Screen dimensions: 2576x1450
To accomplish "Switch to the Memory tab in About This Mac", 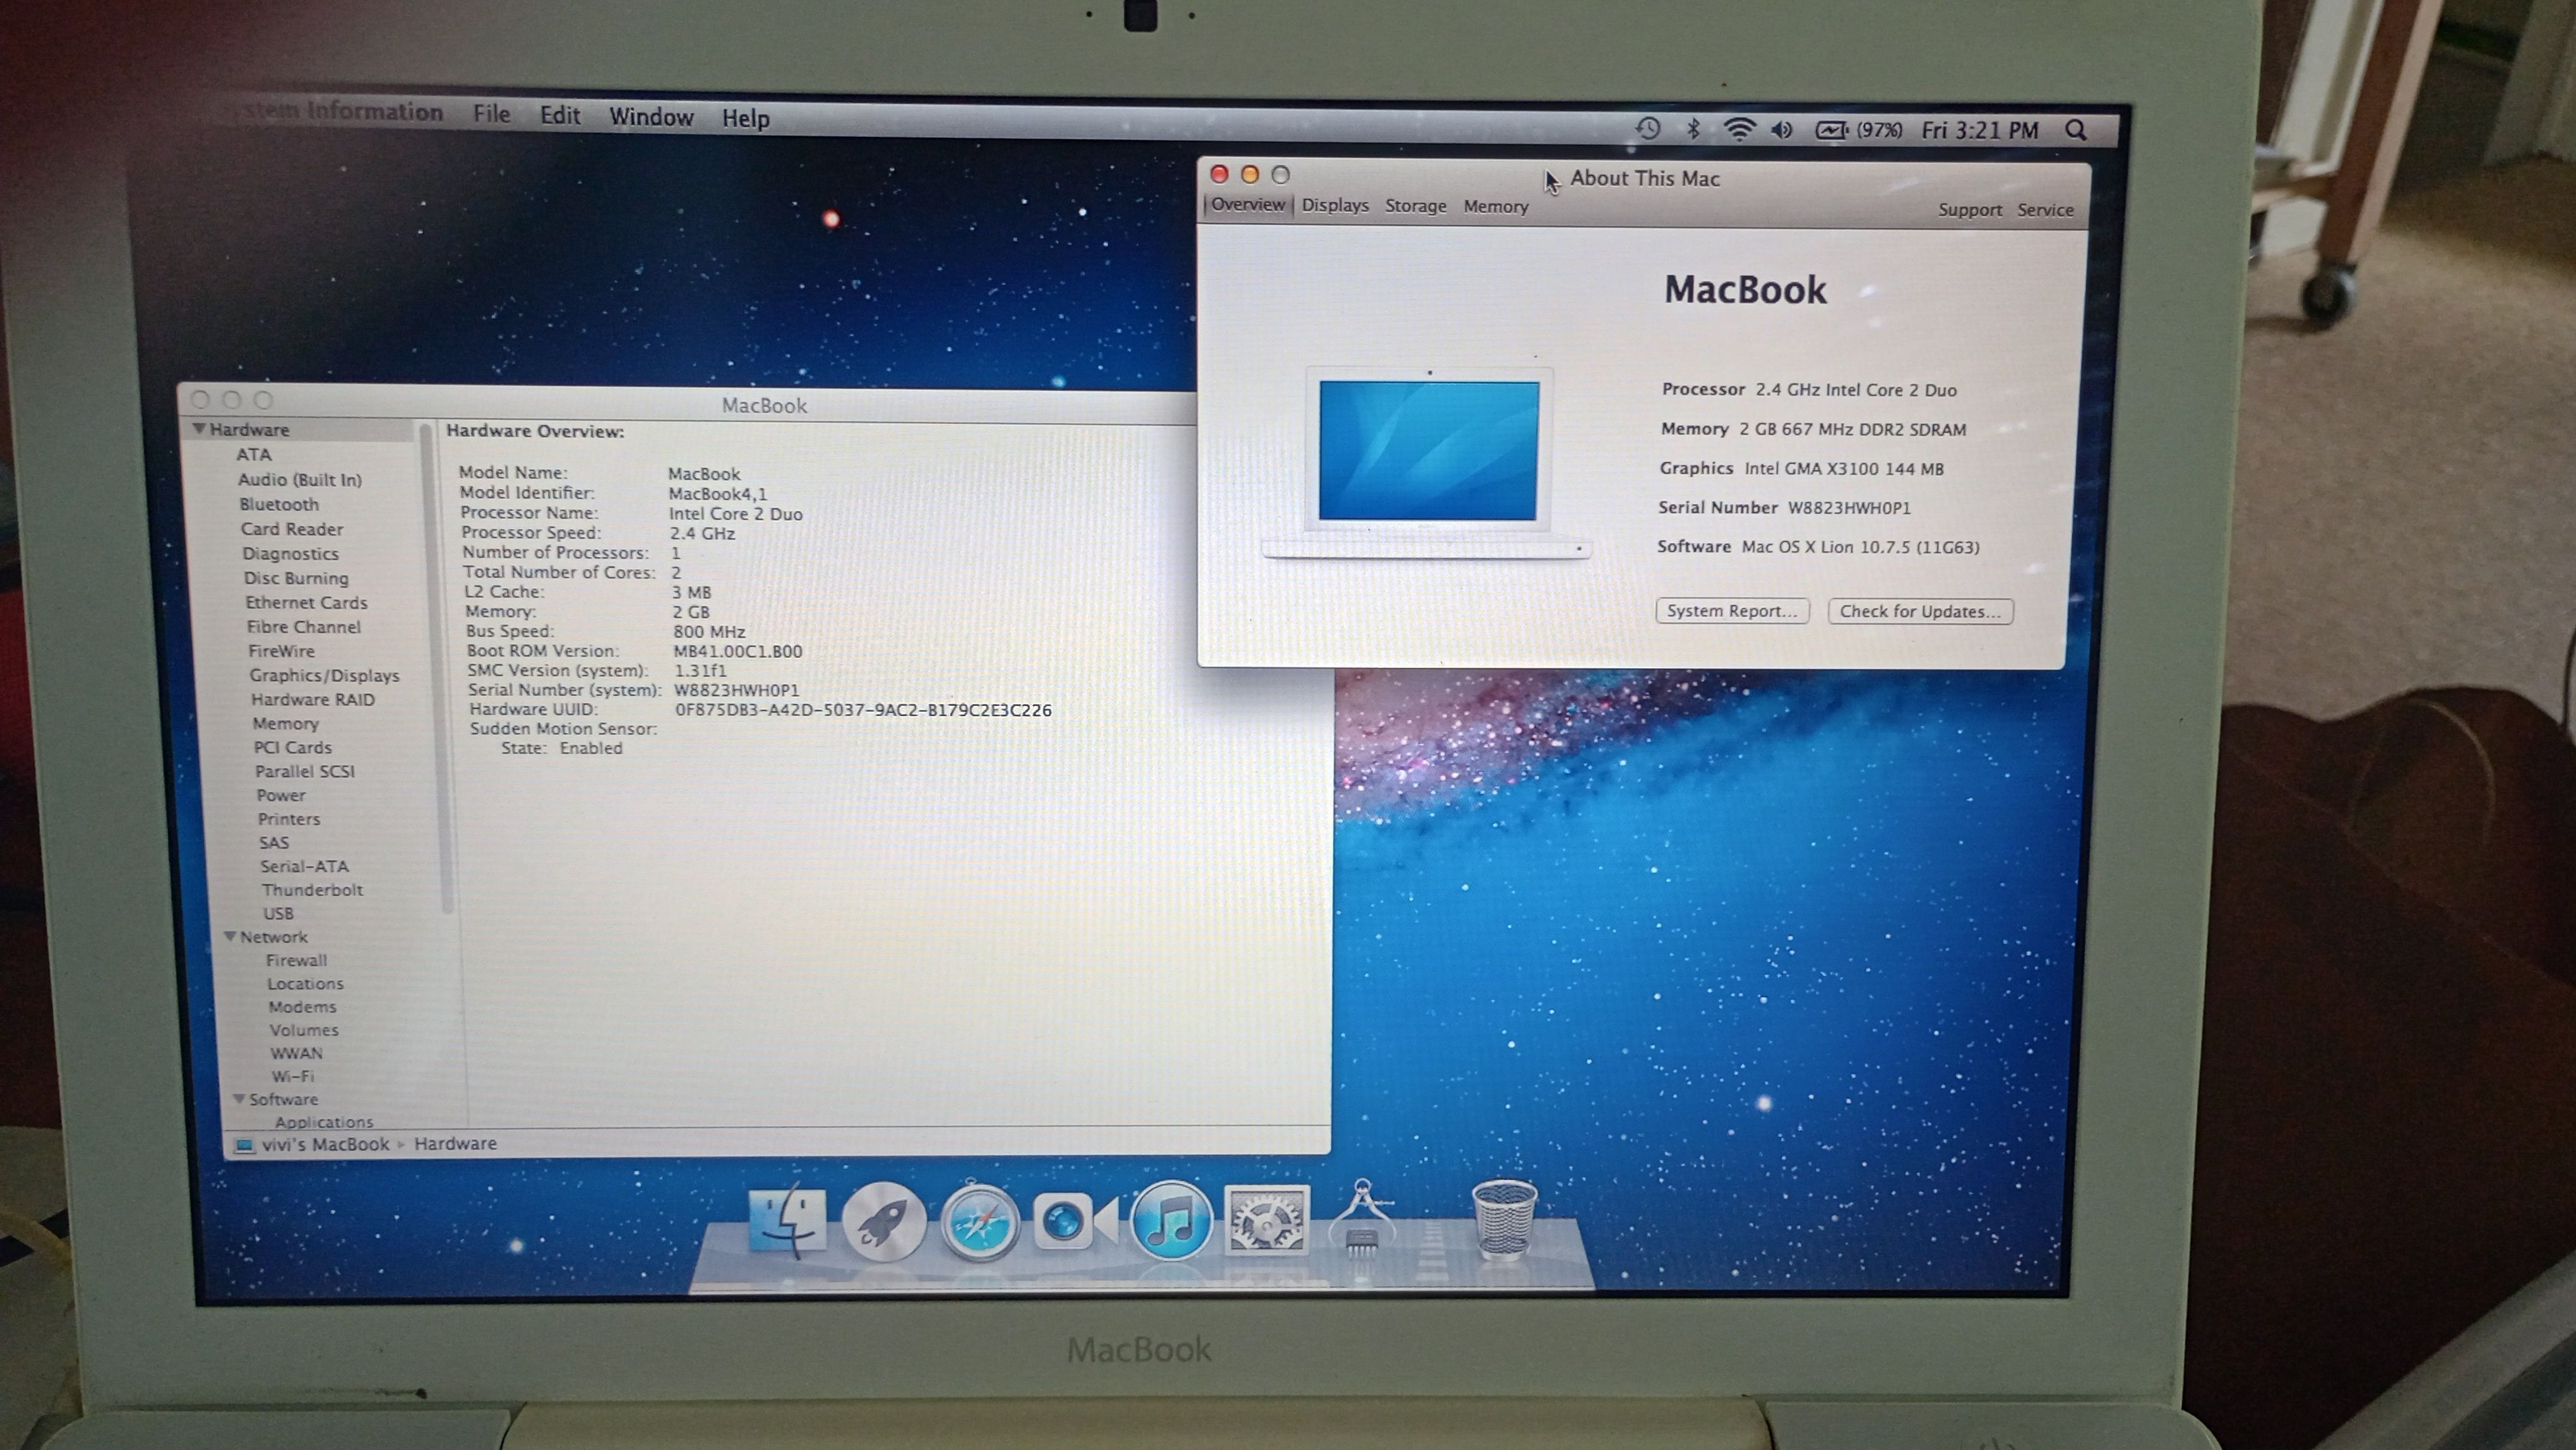I will (1496, 207).
